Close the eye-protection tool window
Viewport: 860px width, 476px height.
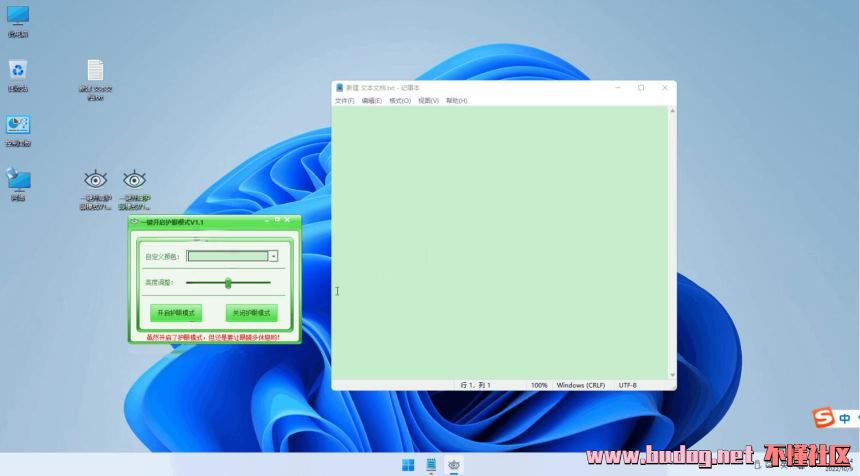(x=287, y=220)
